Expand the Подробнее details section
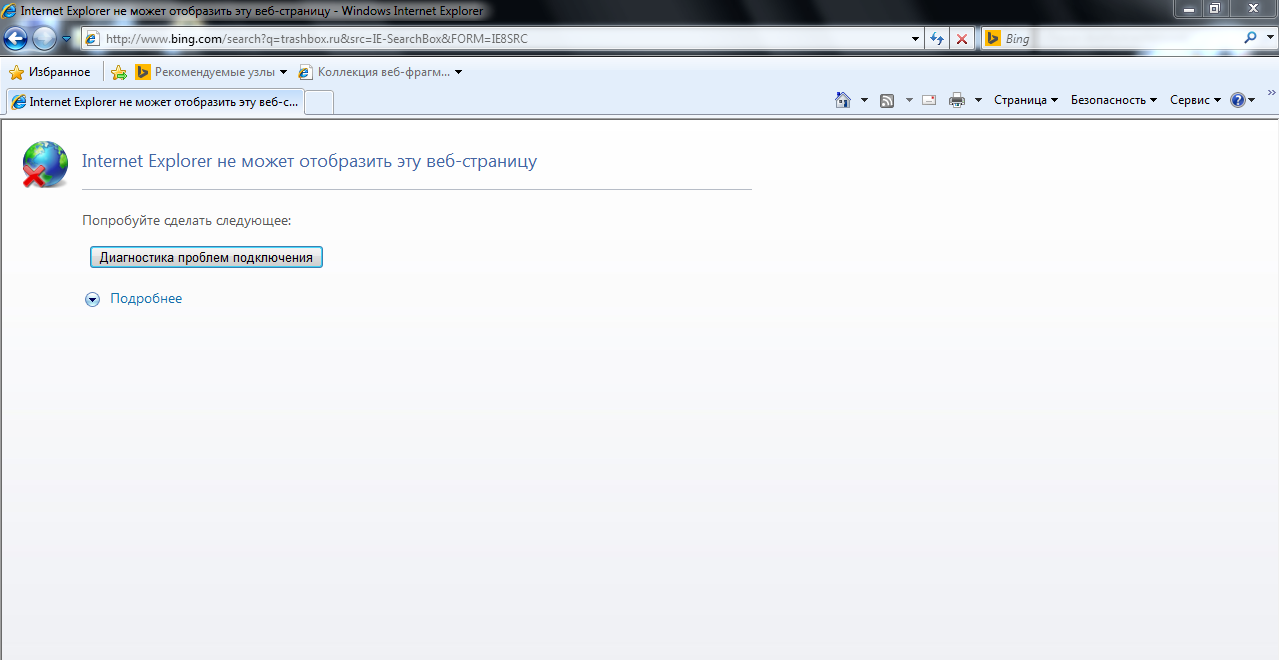Screen dimensions: 1279x660 (x=93, y=299)
